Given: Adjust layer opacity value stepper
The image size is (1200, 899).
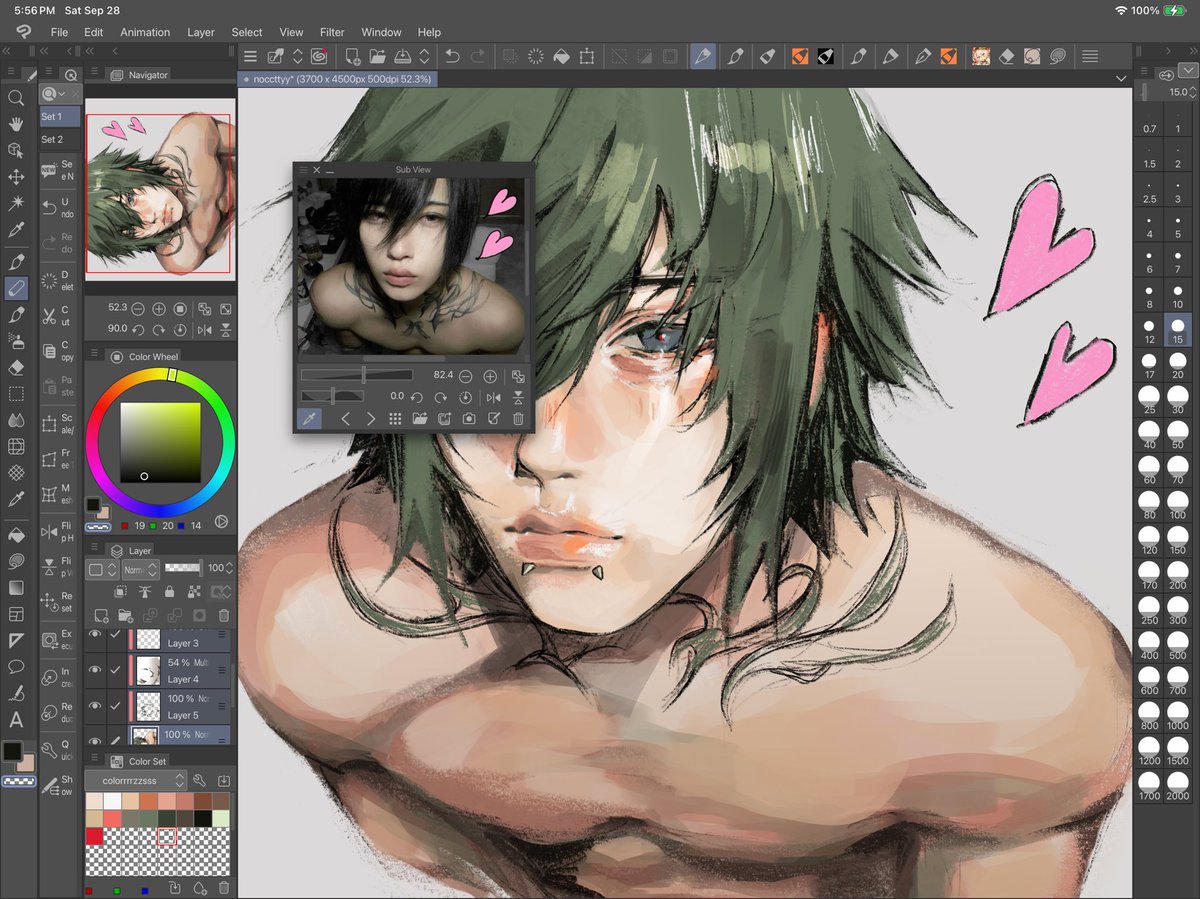Looking at the screenshot, I should (x=230, y=568).
